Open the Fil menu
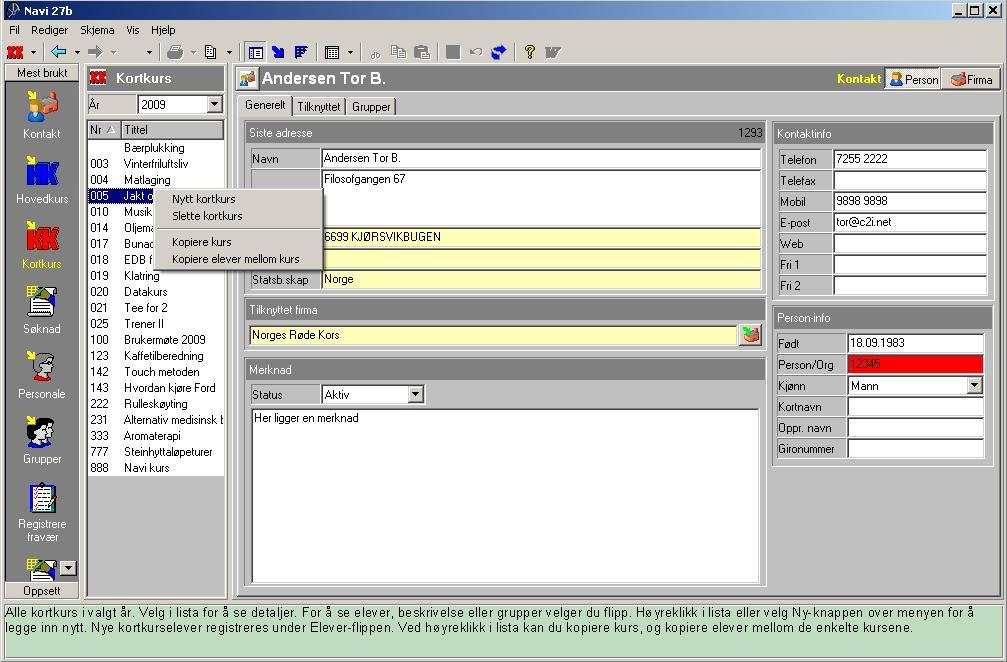This screenshot has width=1007, height=662. point(14,30)
